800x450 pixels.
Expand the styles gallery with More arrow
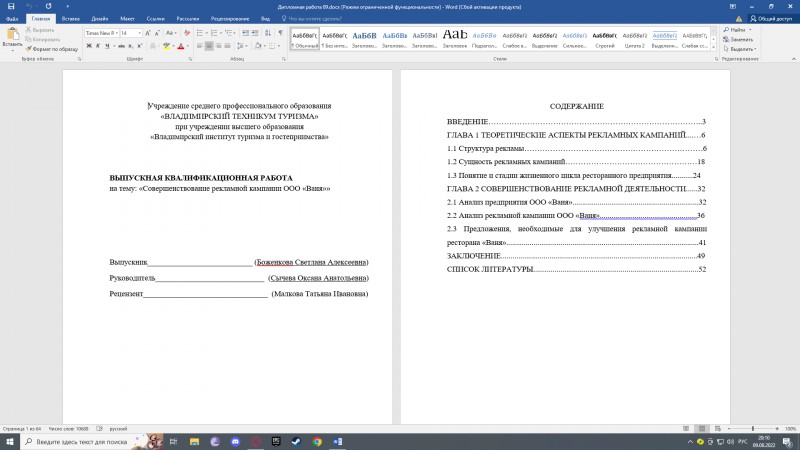pyautogui.click(x=713, y=47)
